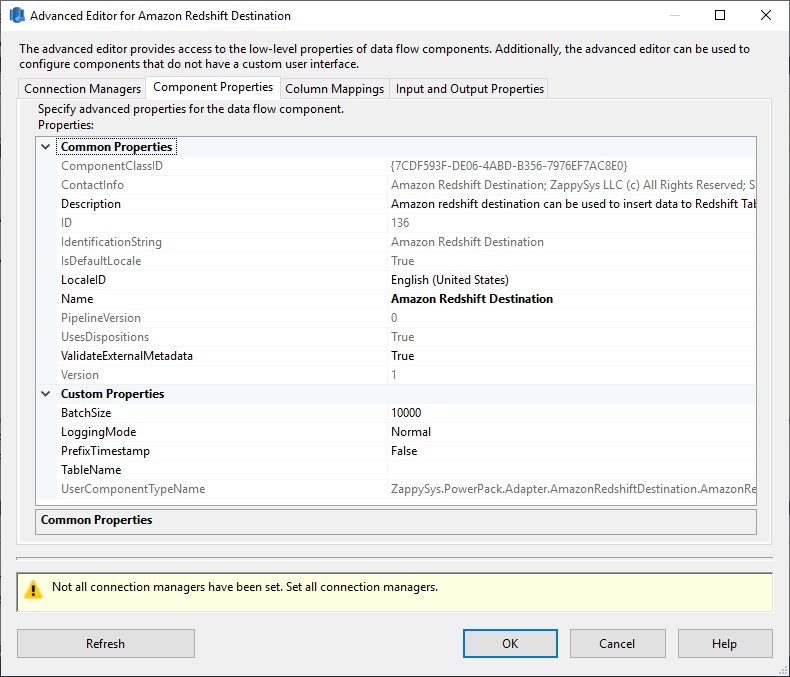Click the ZappySys.PowerPack.Adapter type name value

[x=573, y=489]
